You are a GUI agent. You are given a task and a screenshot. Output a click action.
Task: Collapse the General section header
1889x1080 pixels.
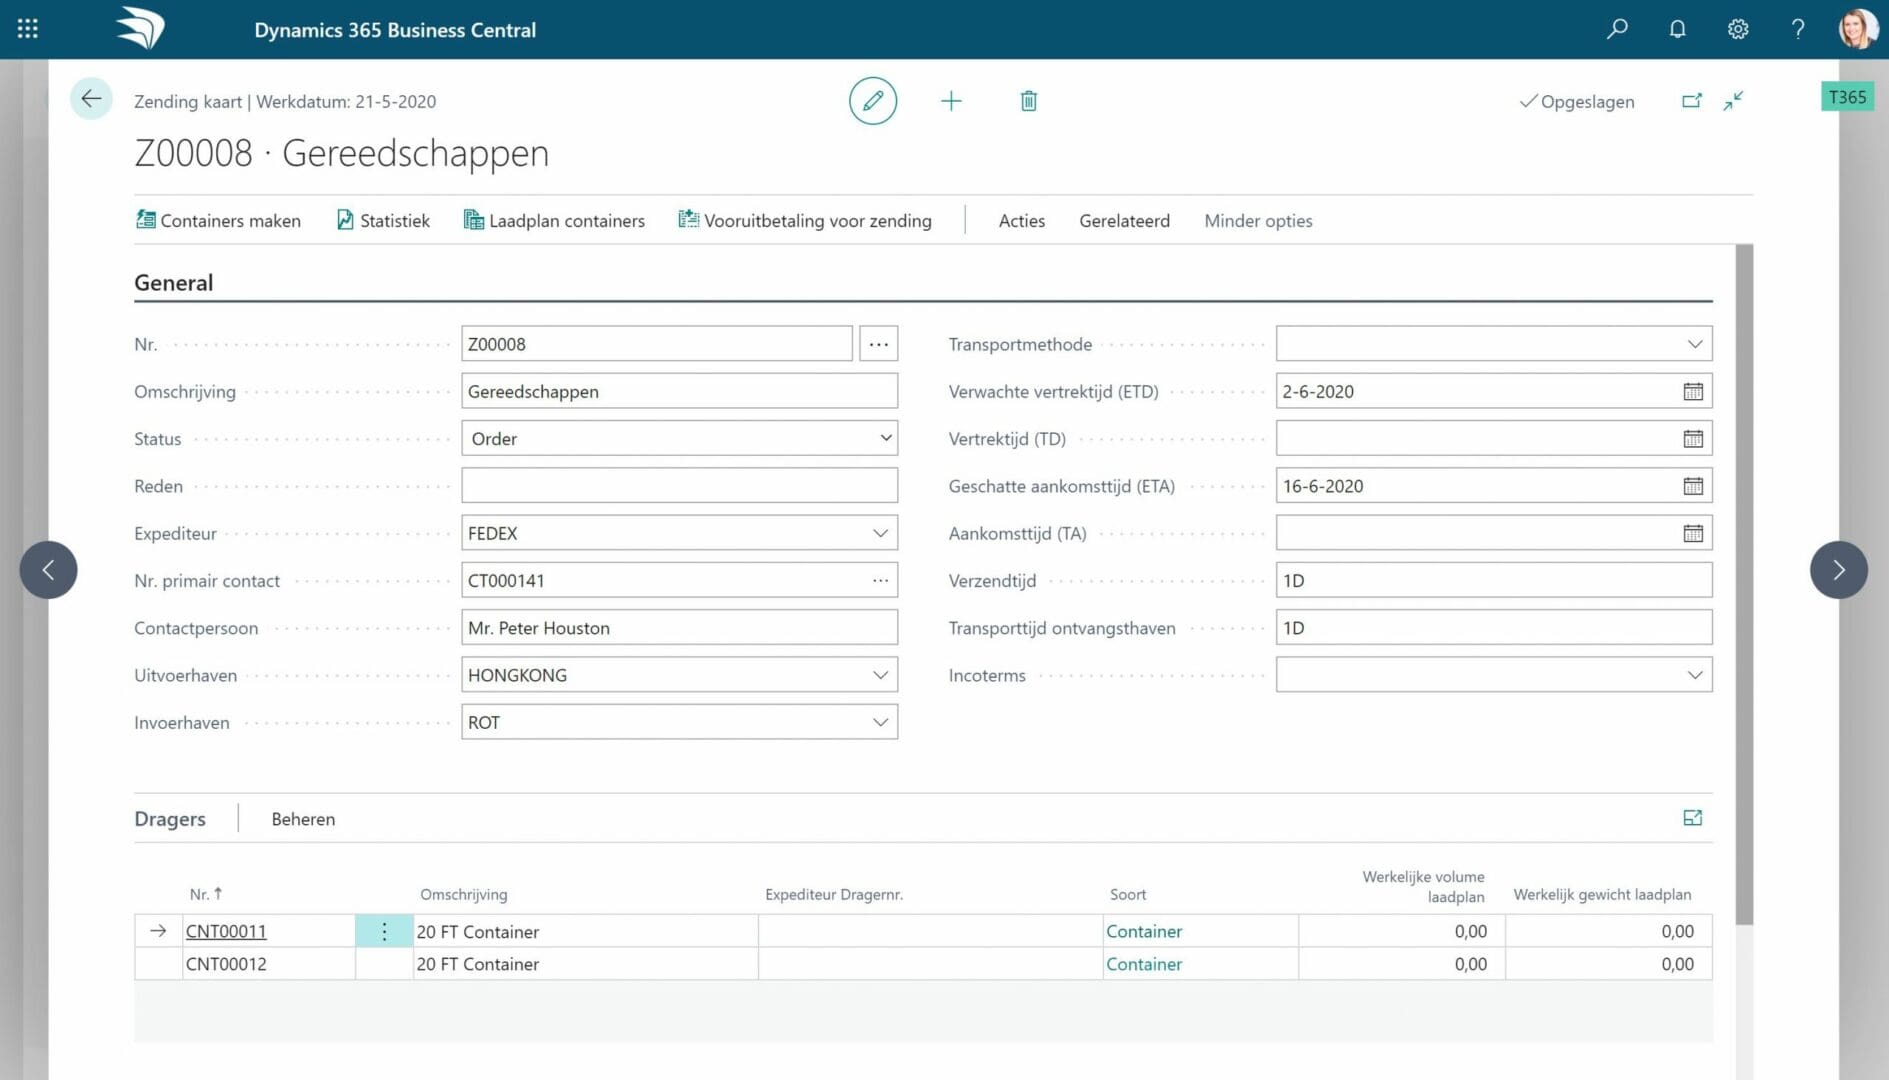[173, 282]
